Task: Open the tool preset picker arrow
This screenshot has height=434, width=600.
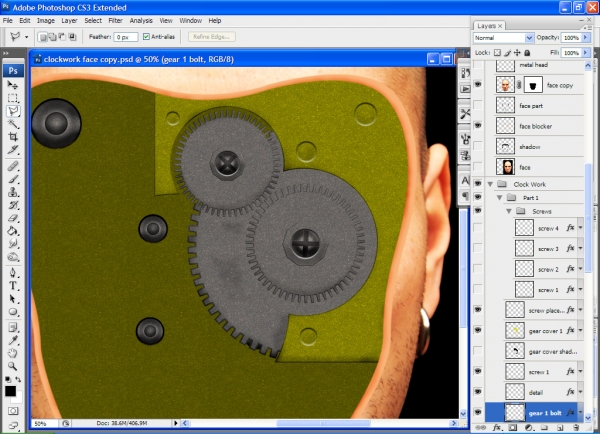Action: tap(26, 37)
